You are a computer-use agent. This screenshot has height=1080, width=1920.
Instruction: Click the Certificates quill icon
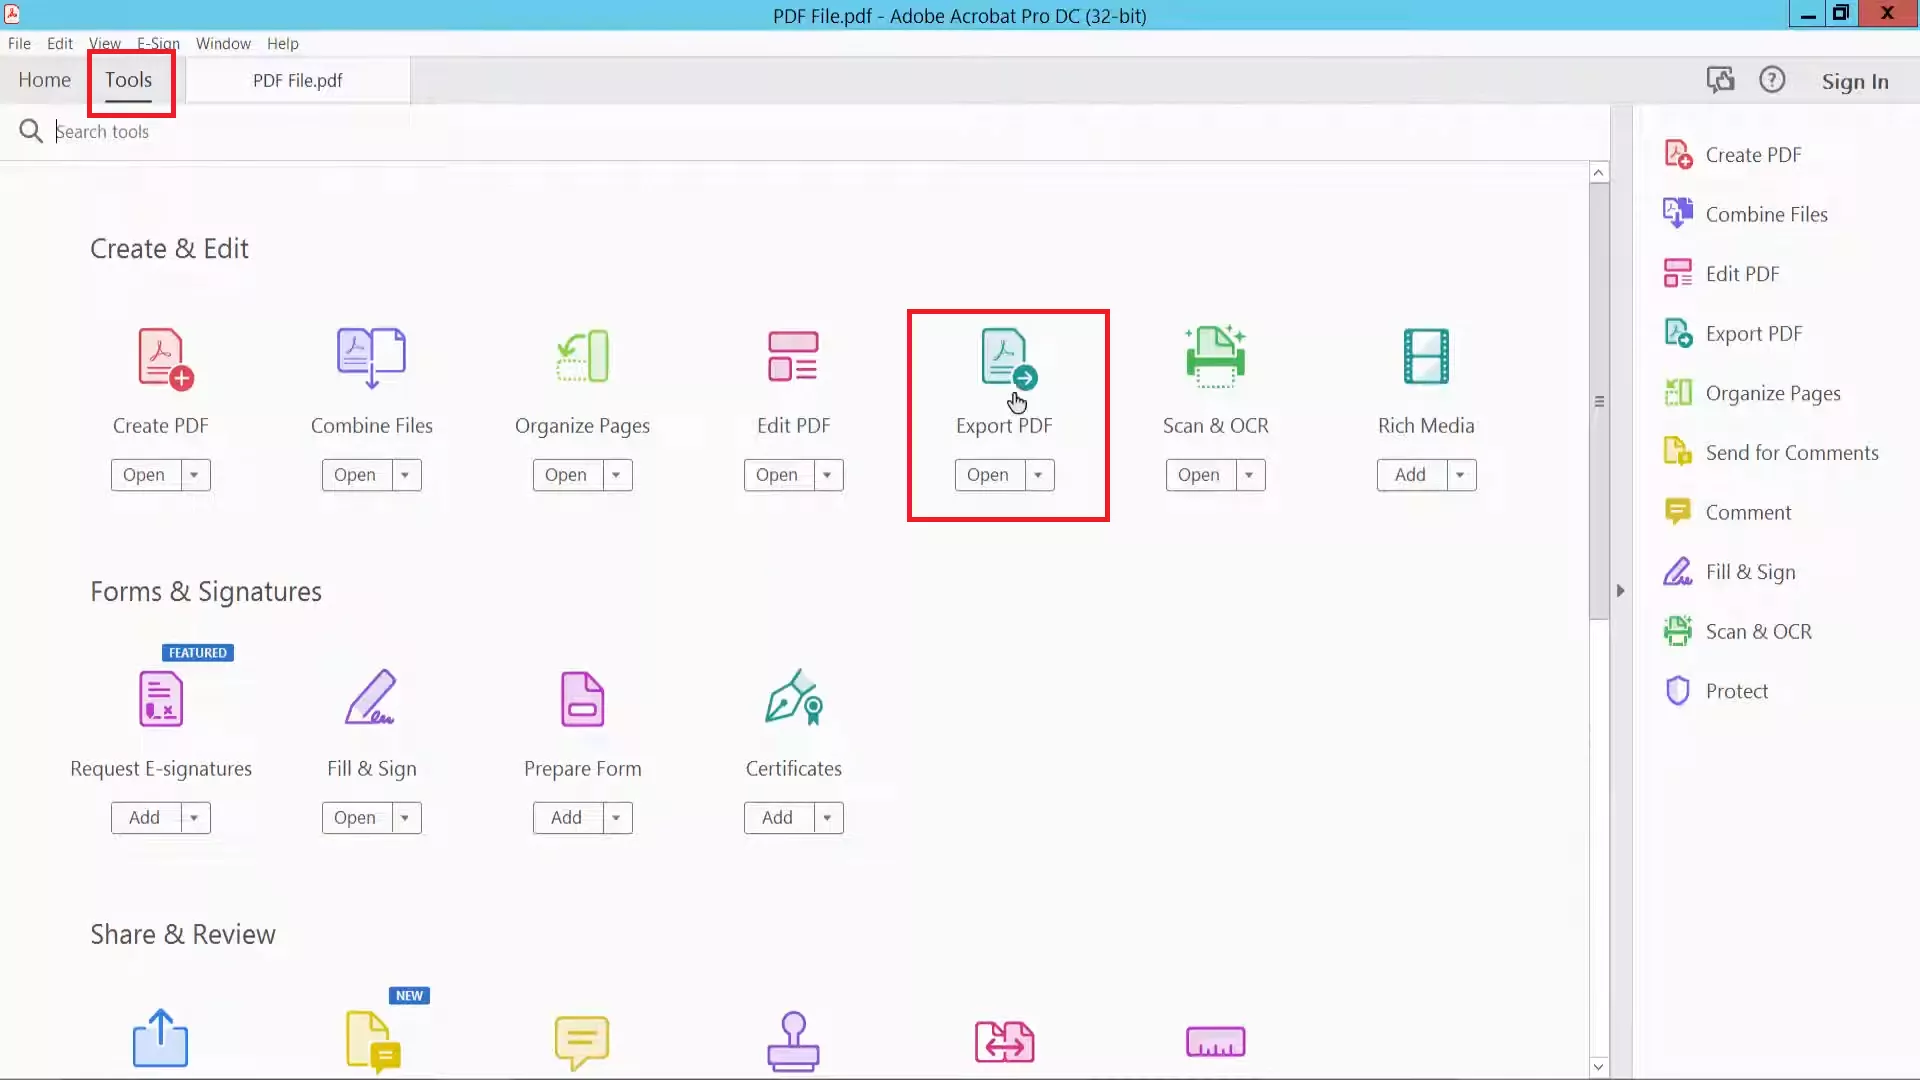pos(793,700)
